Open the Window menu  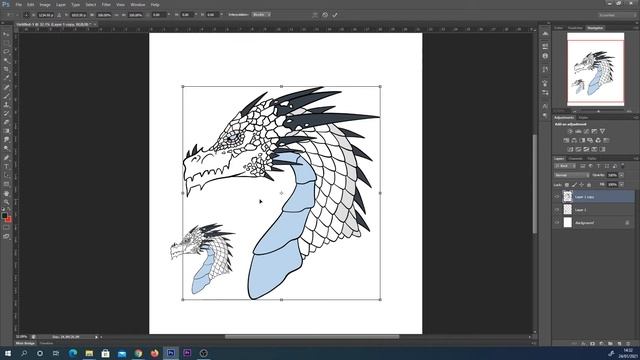point(138,4)
